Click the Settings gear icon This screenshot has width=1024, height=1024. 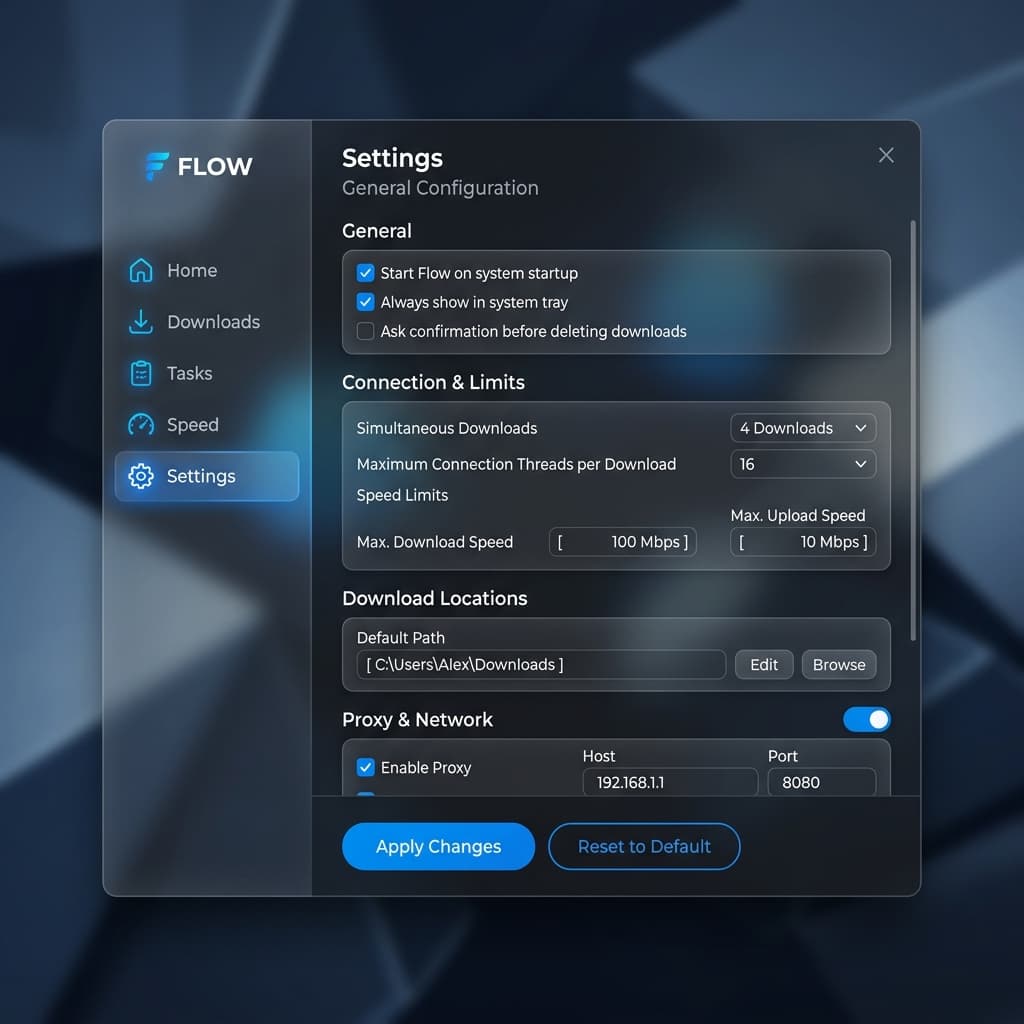coord(141,476)
